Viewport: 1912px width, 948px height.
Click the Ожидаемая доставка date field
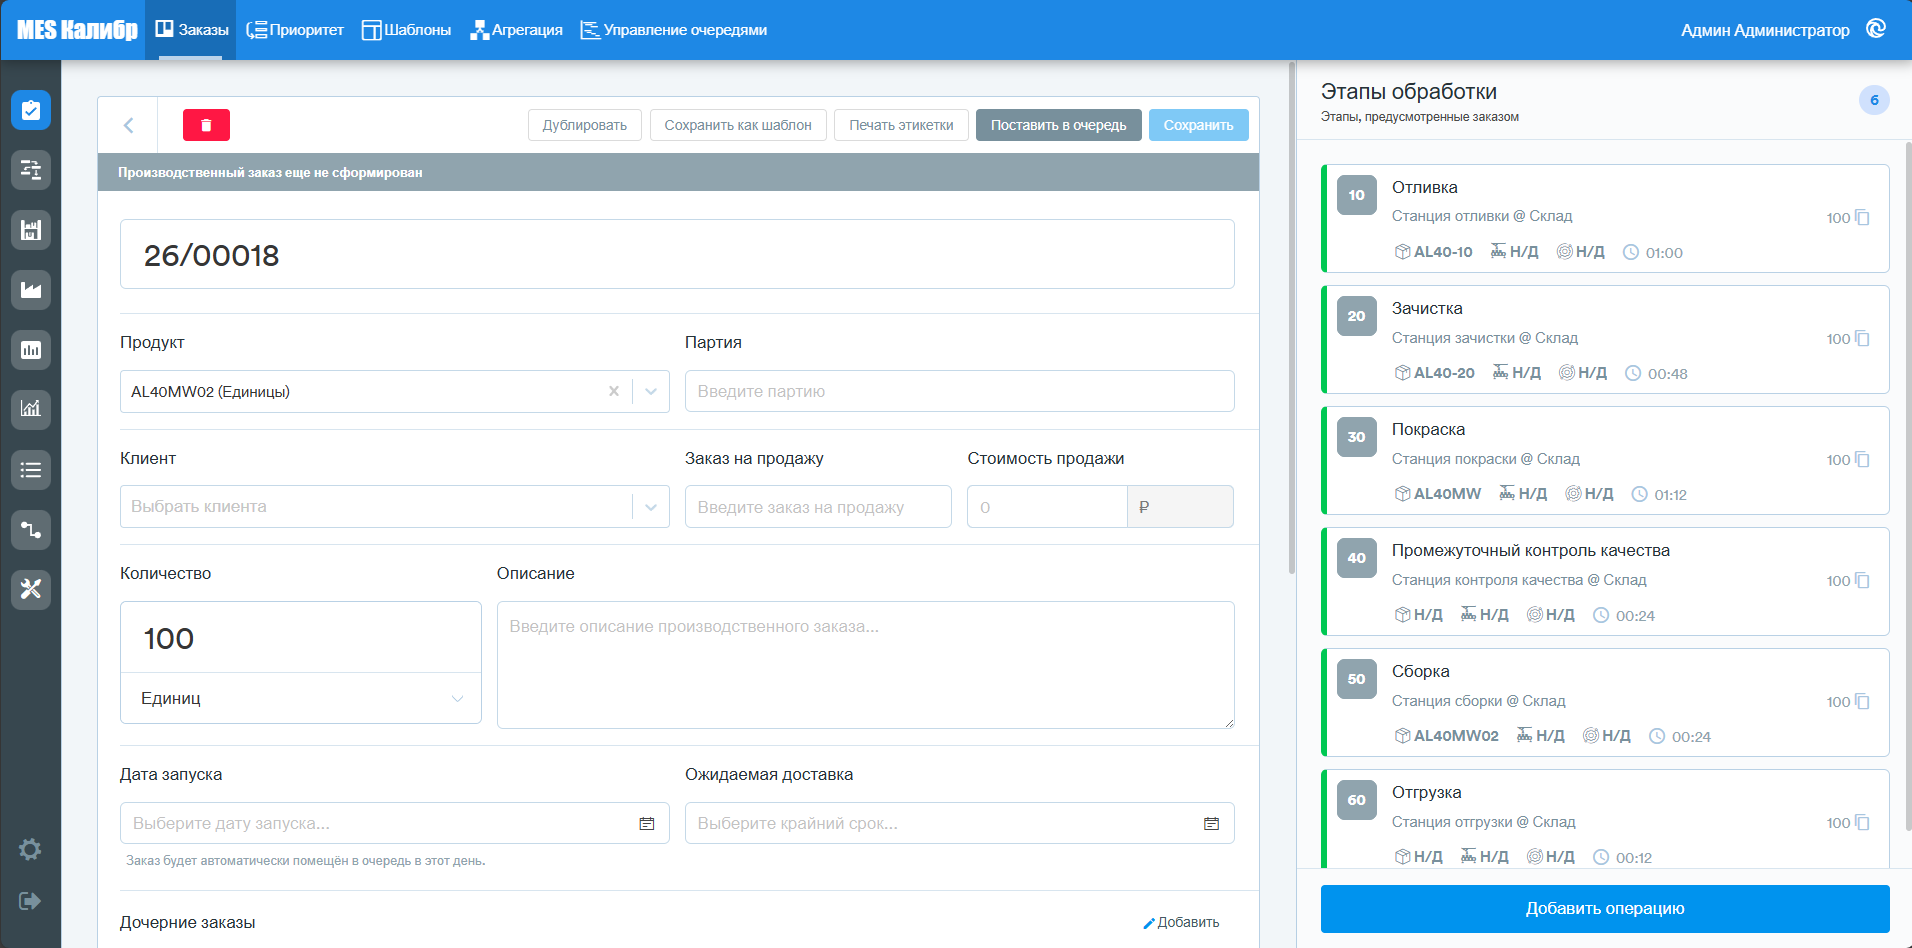(x=959, y=823)
